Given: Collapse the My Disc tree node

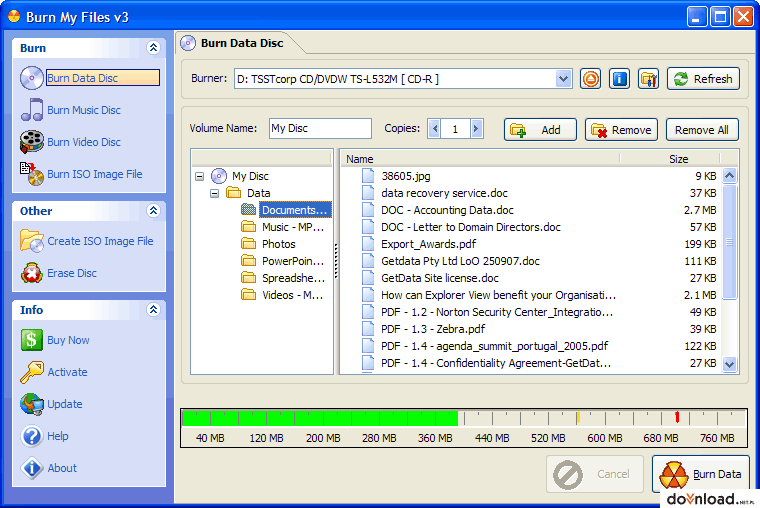Looking at the screenshot, I should [x=199, y=176].
